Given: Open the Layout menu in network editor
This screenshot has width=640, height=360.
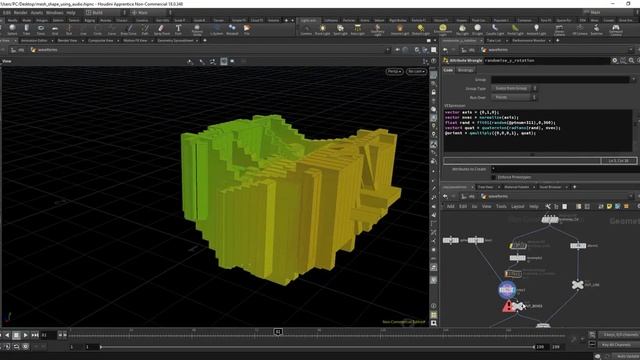Looking at the screenshot, I should (517, 207).
